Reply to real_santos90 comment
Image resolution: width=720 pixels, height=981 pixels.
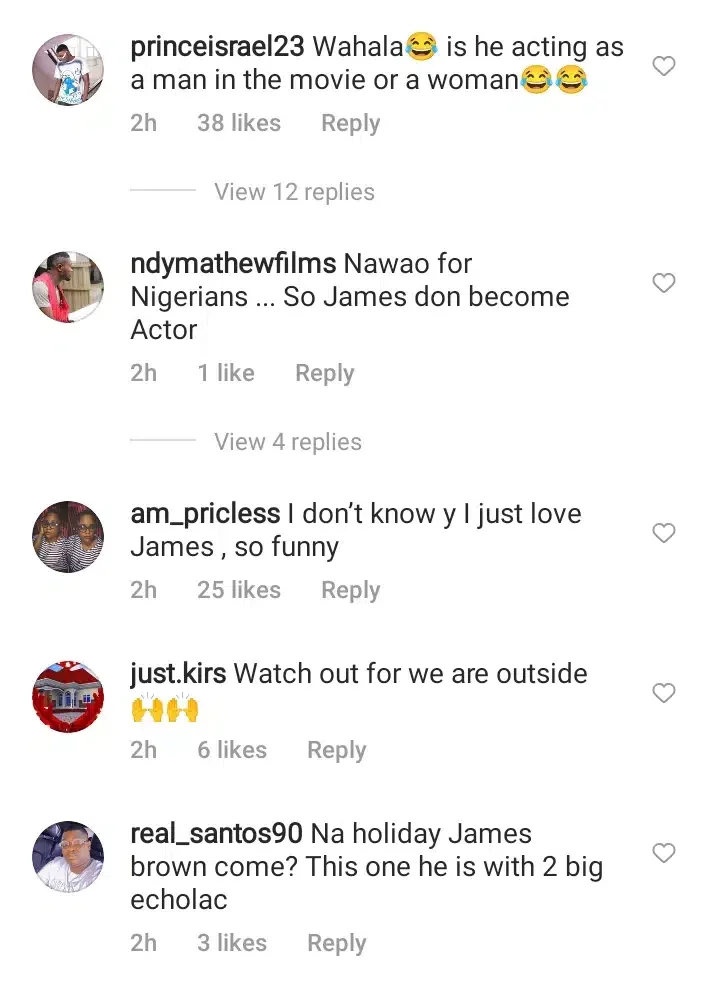[337, 943]
